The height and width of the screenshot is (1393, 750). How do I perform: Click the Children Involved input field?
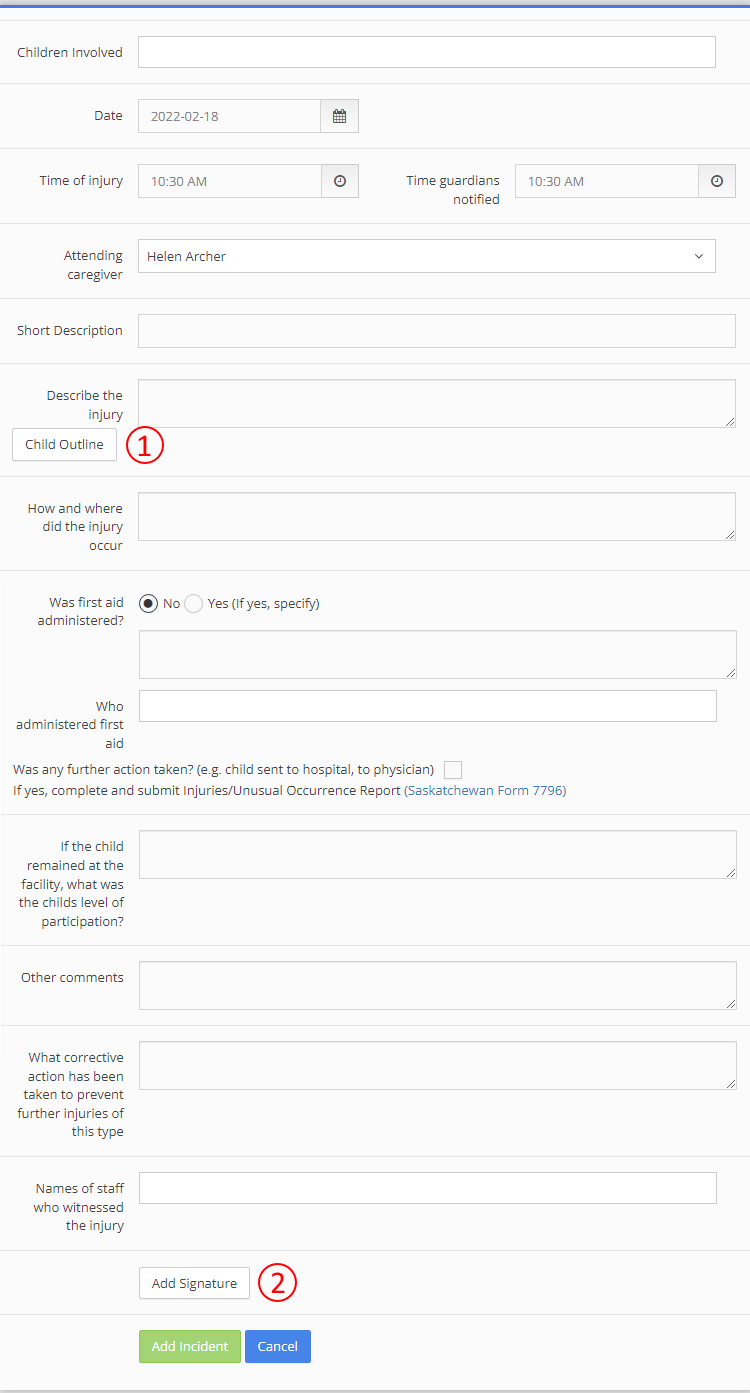427,51
